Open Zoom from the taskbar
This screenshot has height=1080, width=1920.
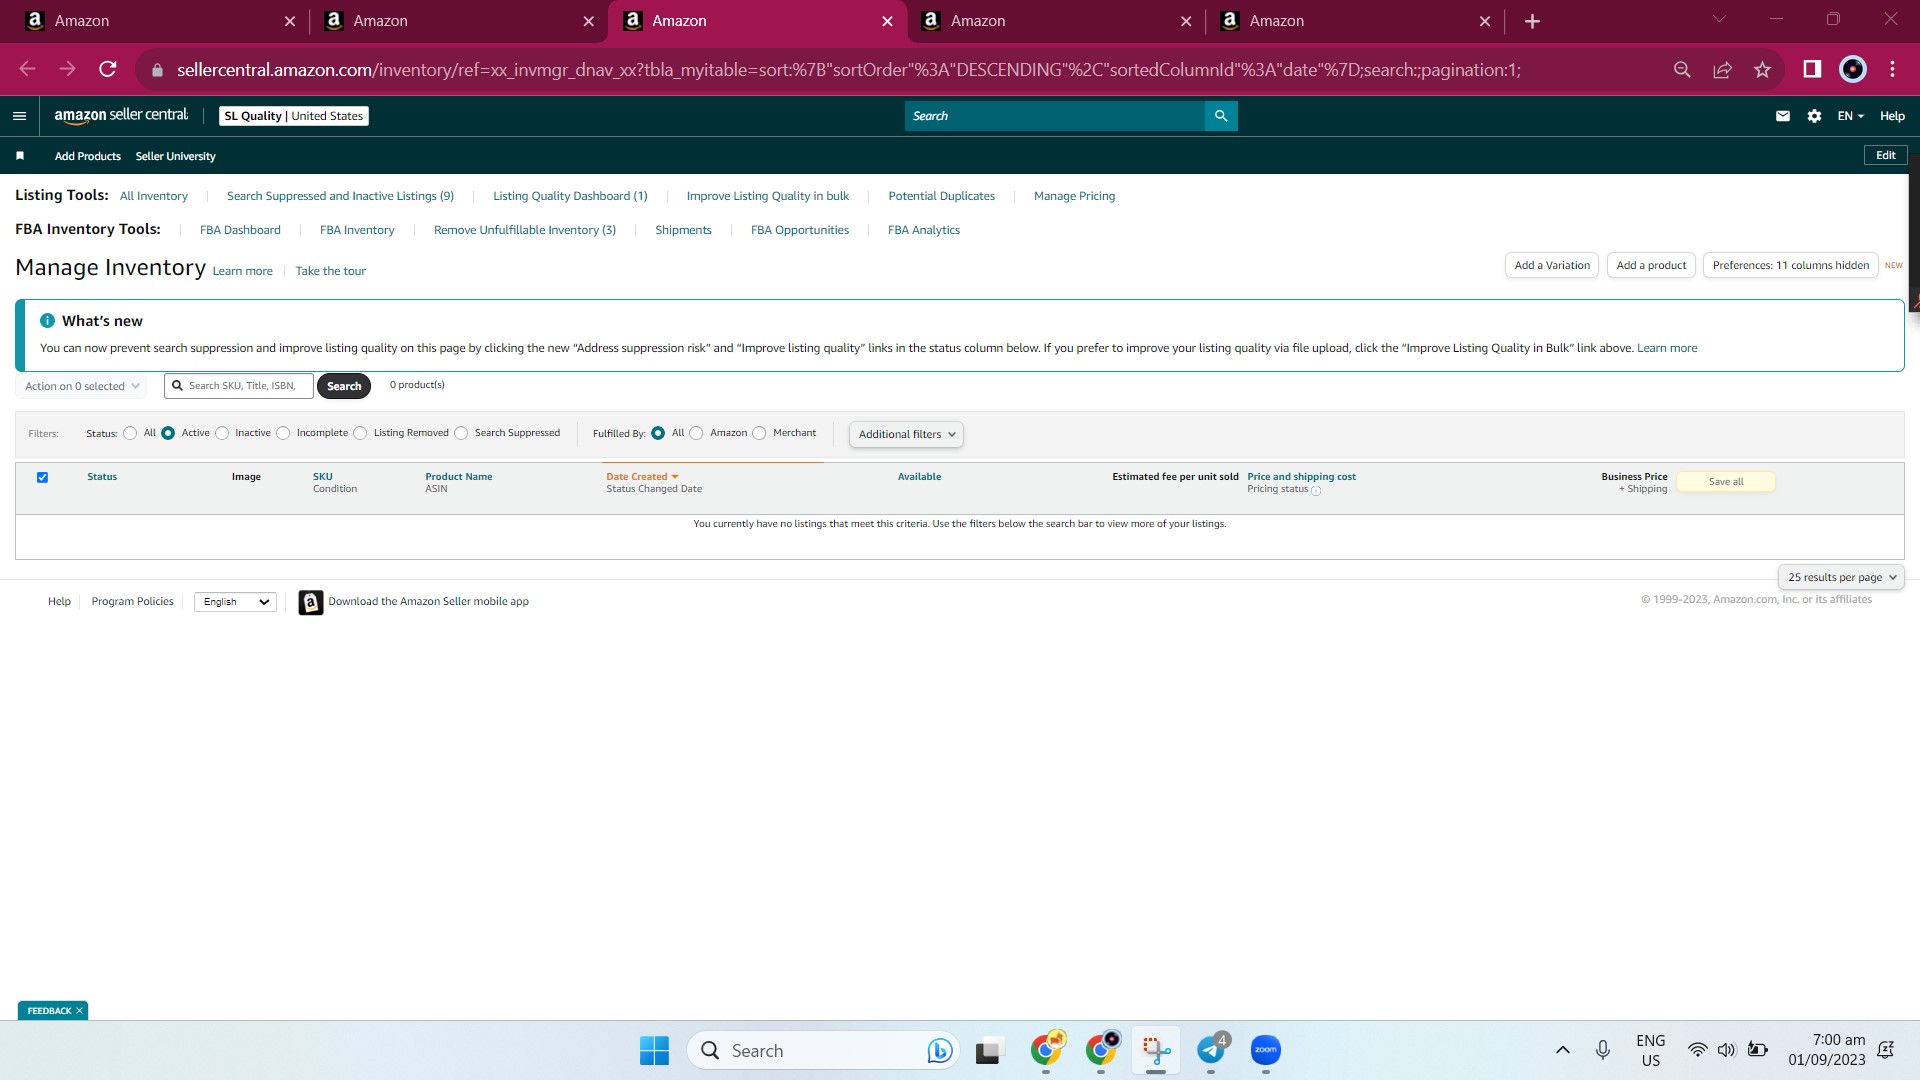[1266, 1050]
